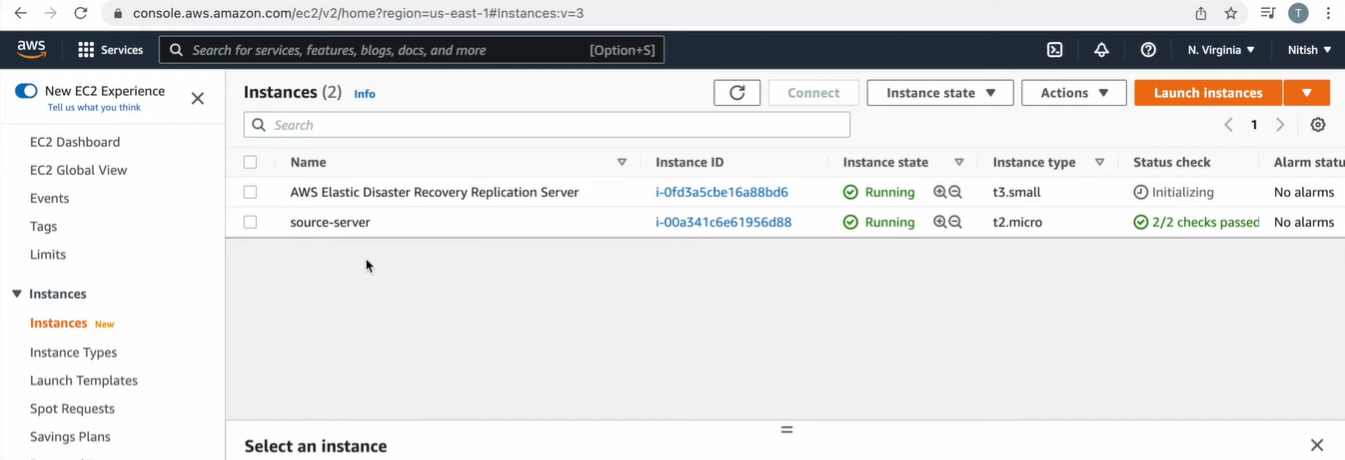1345x460 pixels.
Task: Click the browser address bar URL
Action: (x=358, y=14)
